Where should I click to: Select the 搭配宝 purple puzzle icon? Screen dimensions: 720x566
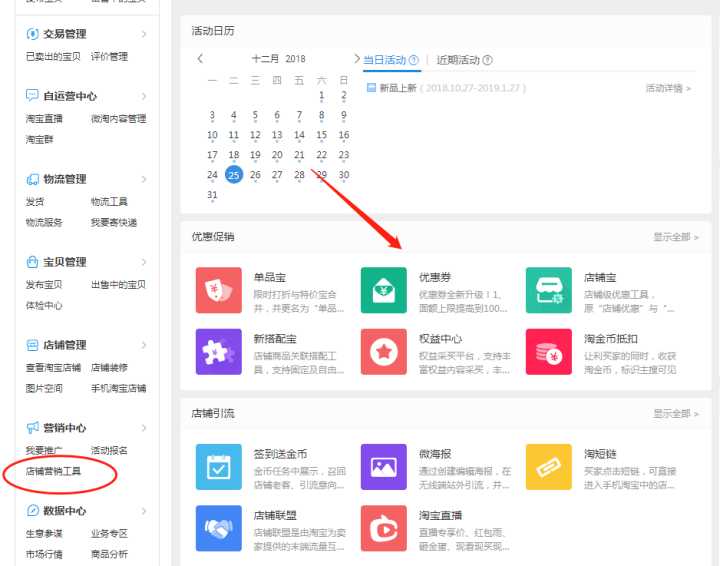point(219,352)
